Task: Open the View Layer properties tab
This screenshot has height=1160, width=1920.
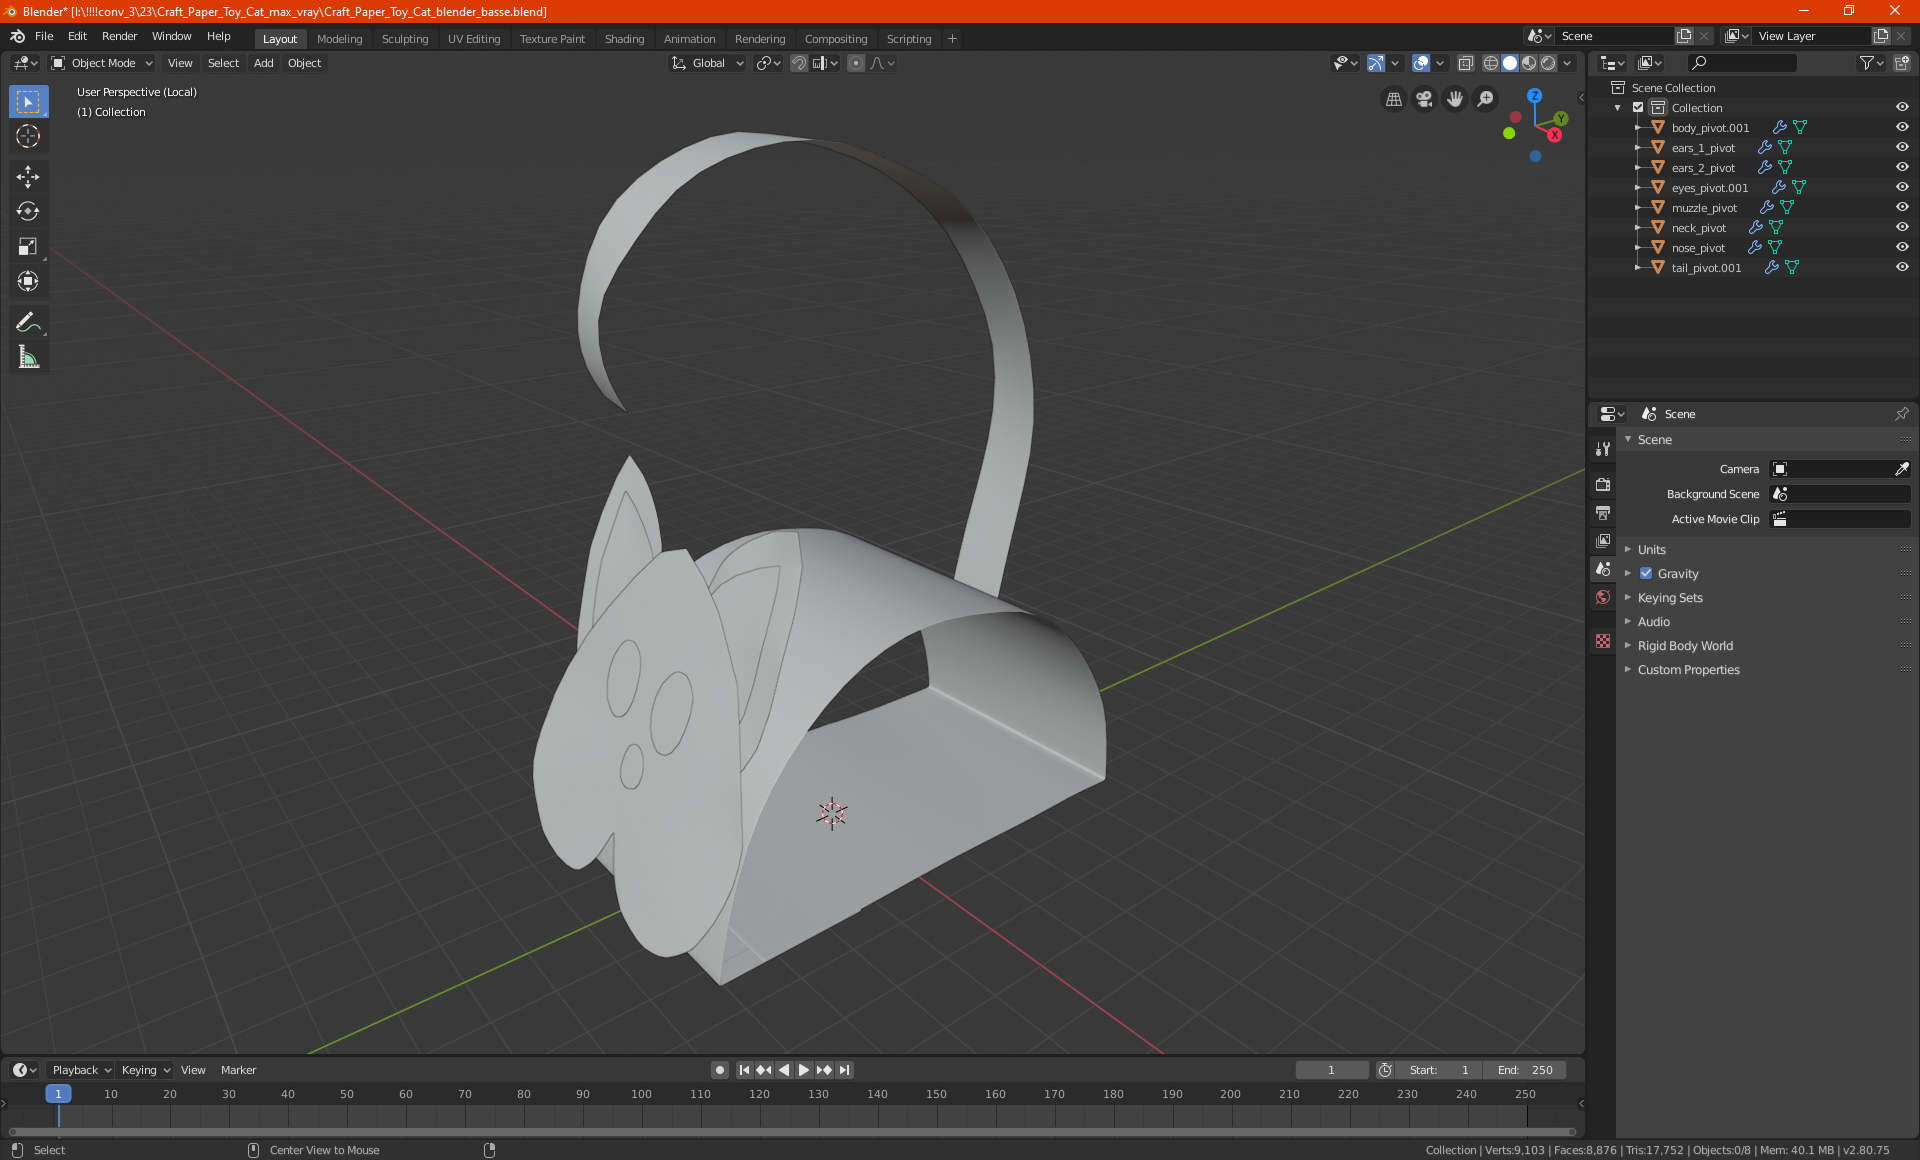Action: tap(1603, 540)
